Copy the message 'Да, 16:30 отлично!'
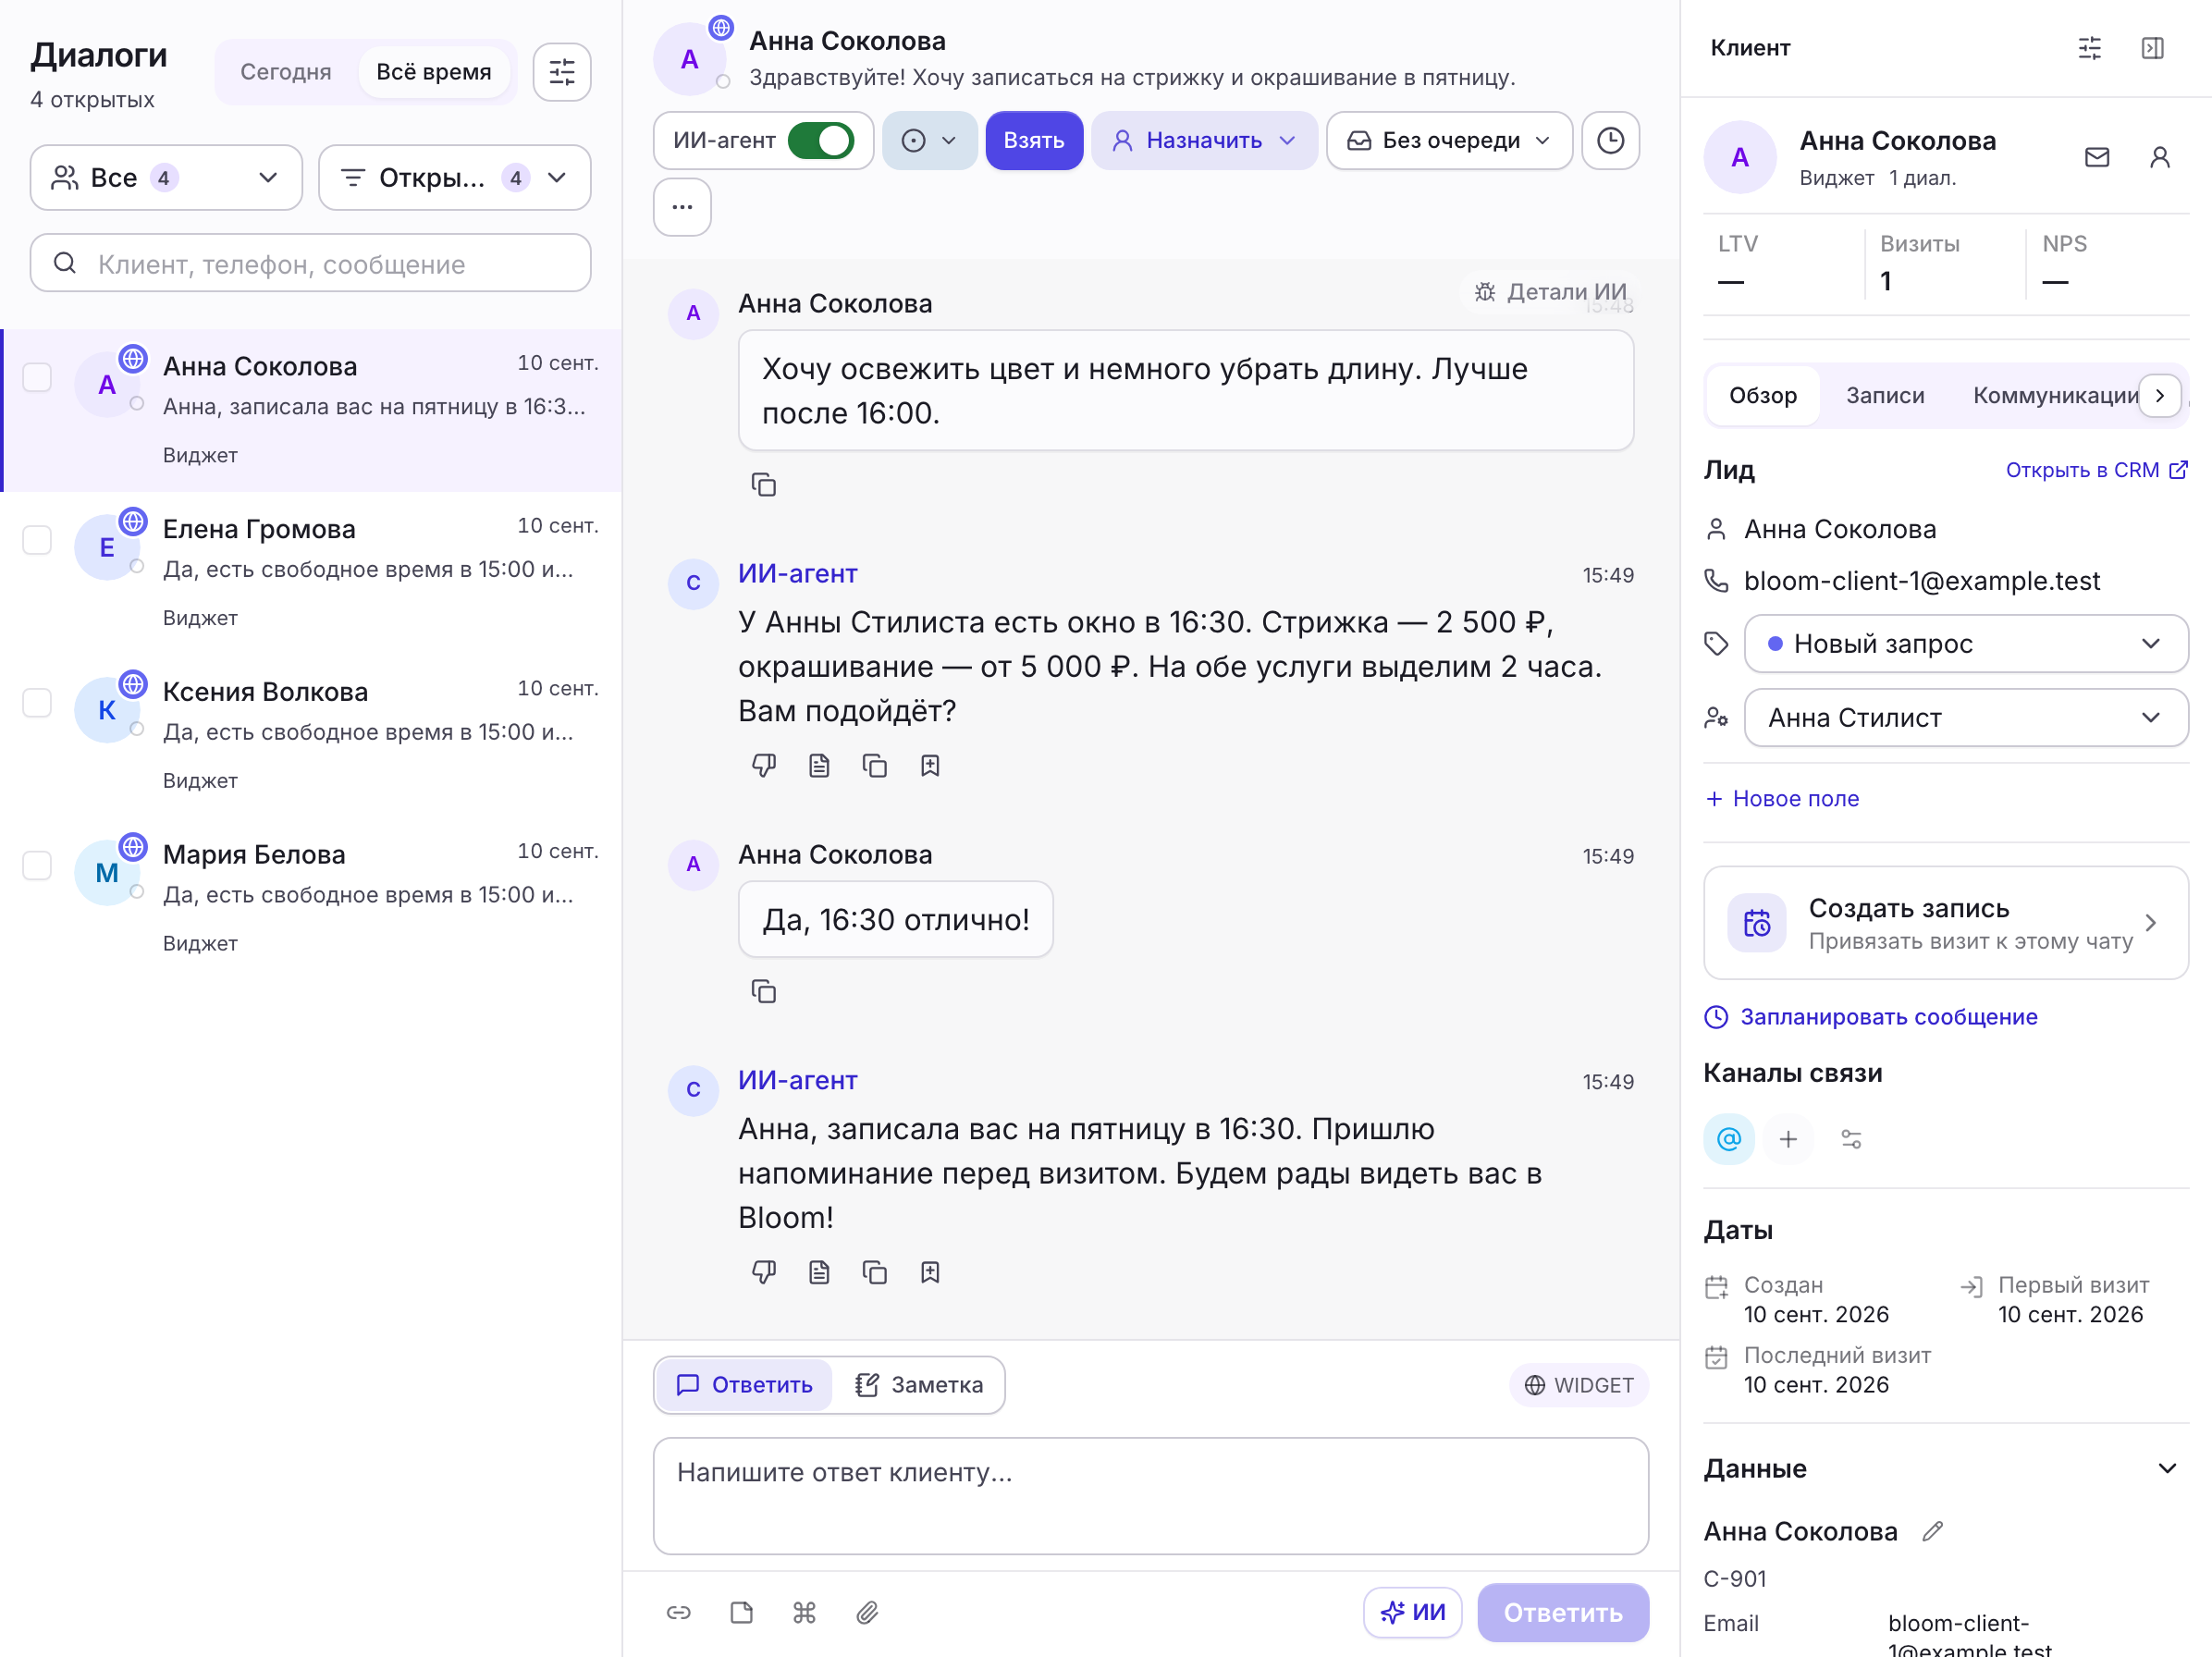Image resolution: width=2212 pixels, height=1657 pixels. tap(764, 991)
